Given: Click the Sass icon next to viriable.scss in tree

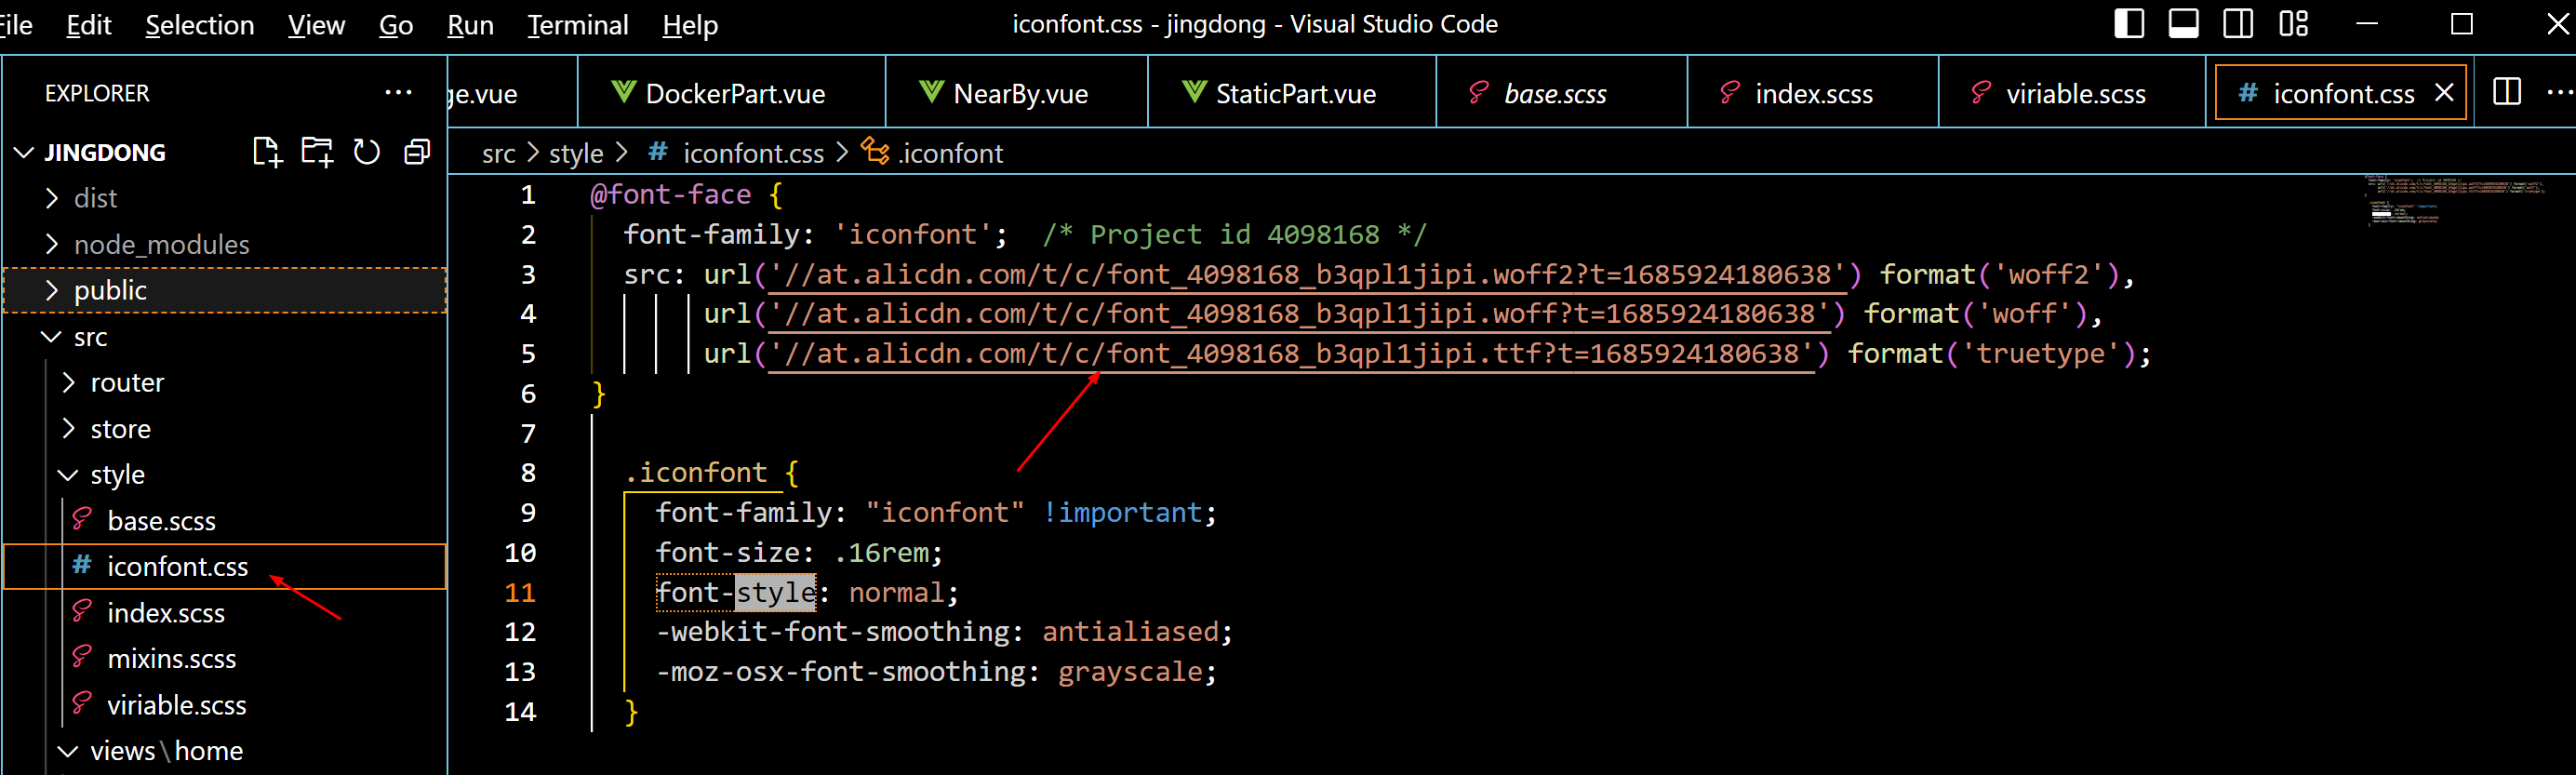Looking at the screenshot, I should tap(82, 704).
